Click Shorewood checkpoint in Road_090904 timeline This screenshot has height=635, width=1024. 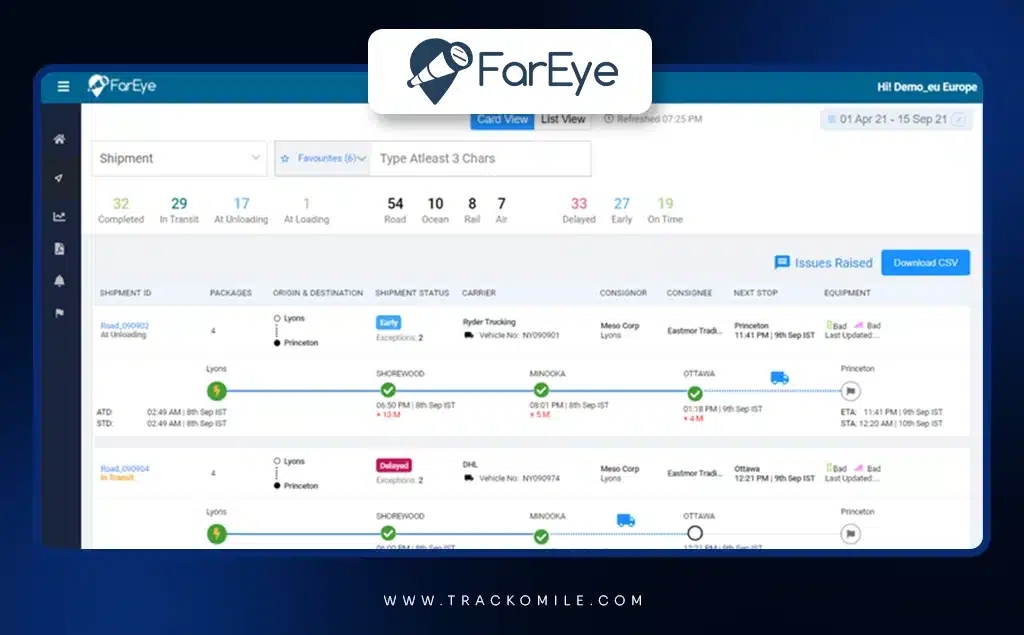pyautogui.click(x=388, y=533)
